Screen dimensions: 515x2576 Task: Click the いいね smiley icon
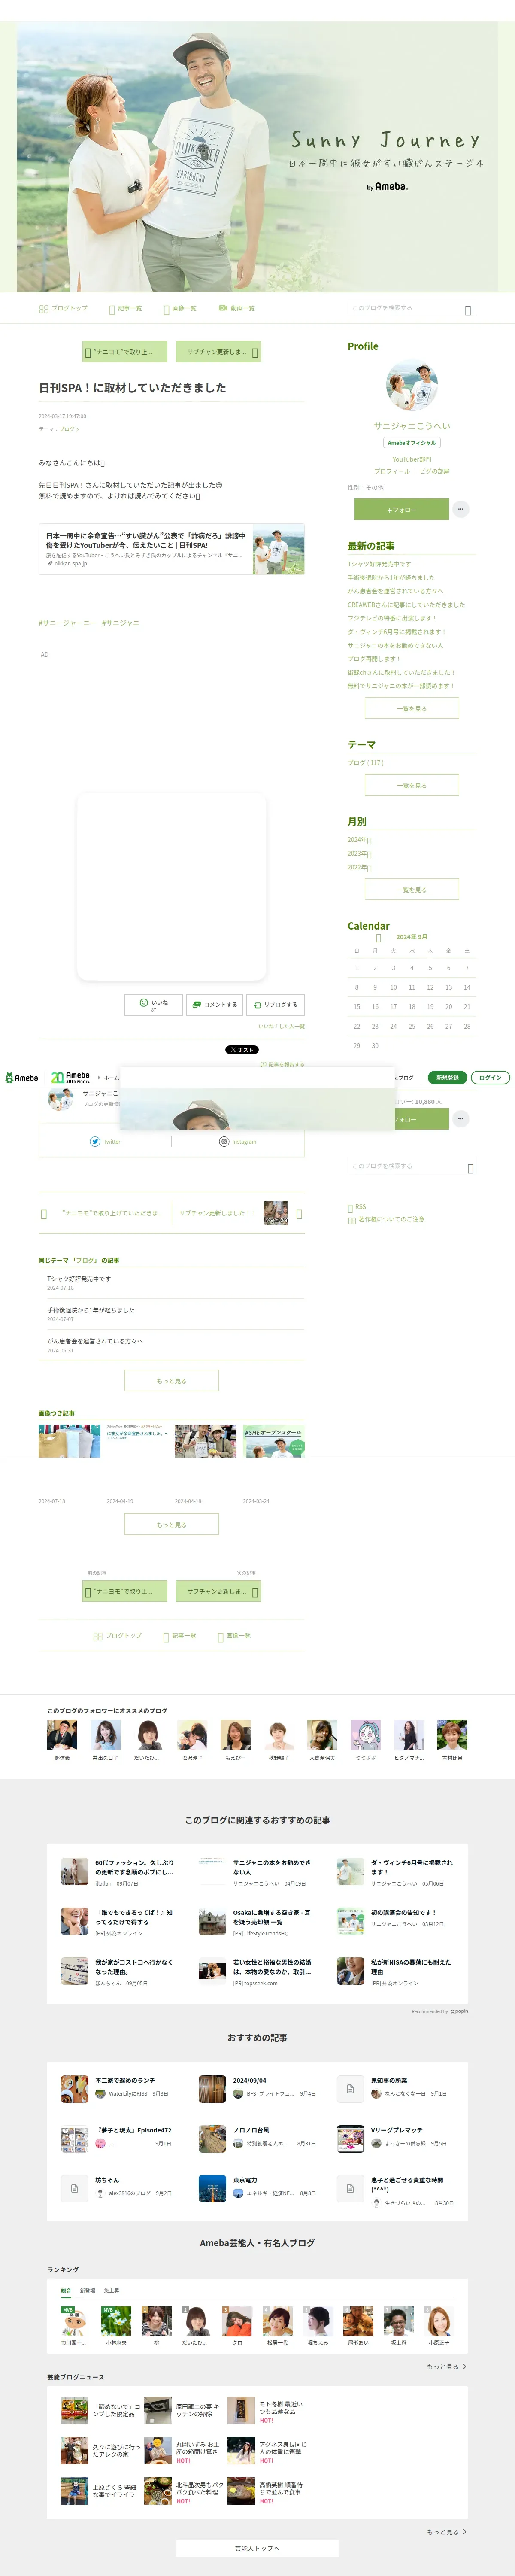click(x=144, y=1002)
